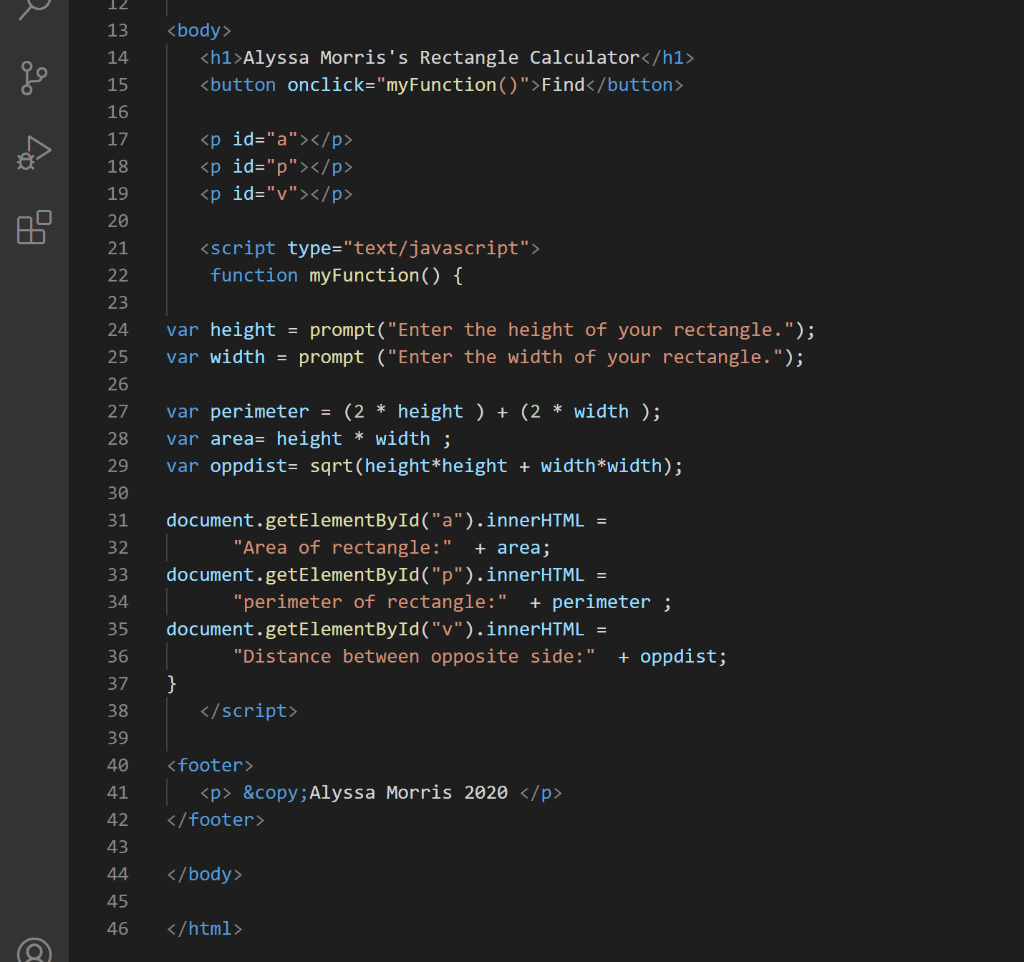Click "Enter the width of your rectangle." string
The image size is (1024, 962).
coord(584,357)
